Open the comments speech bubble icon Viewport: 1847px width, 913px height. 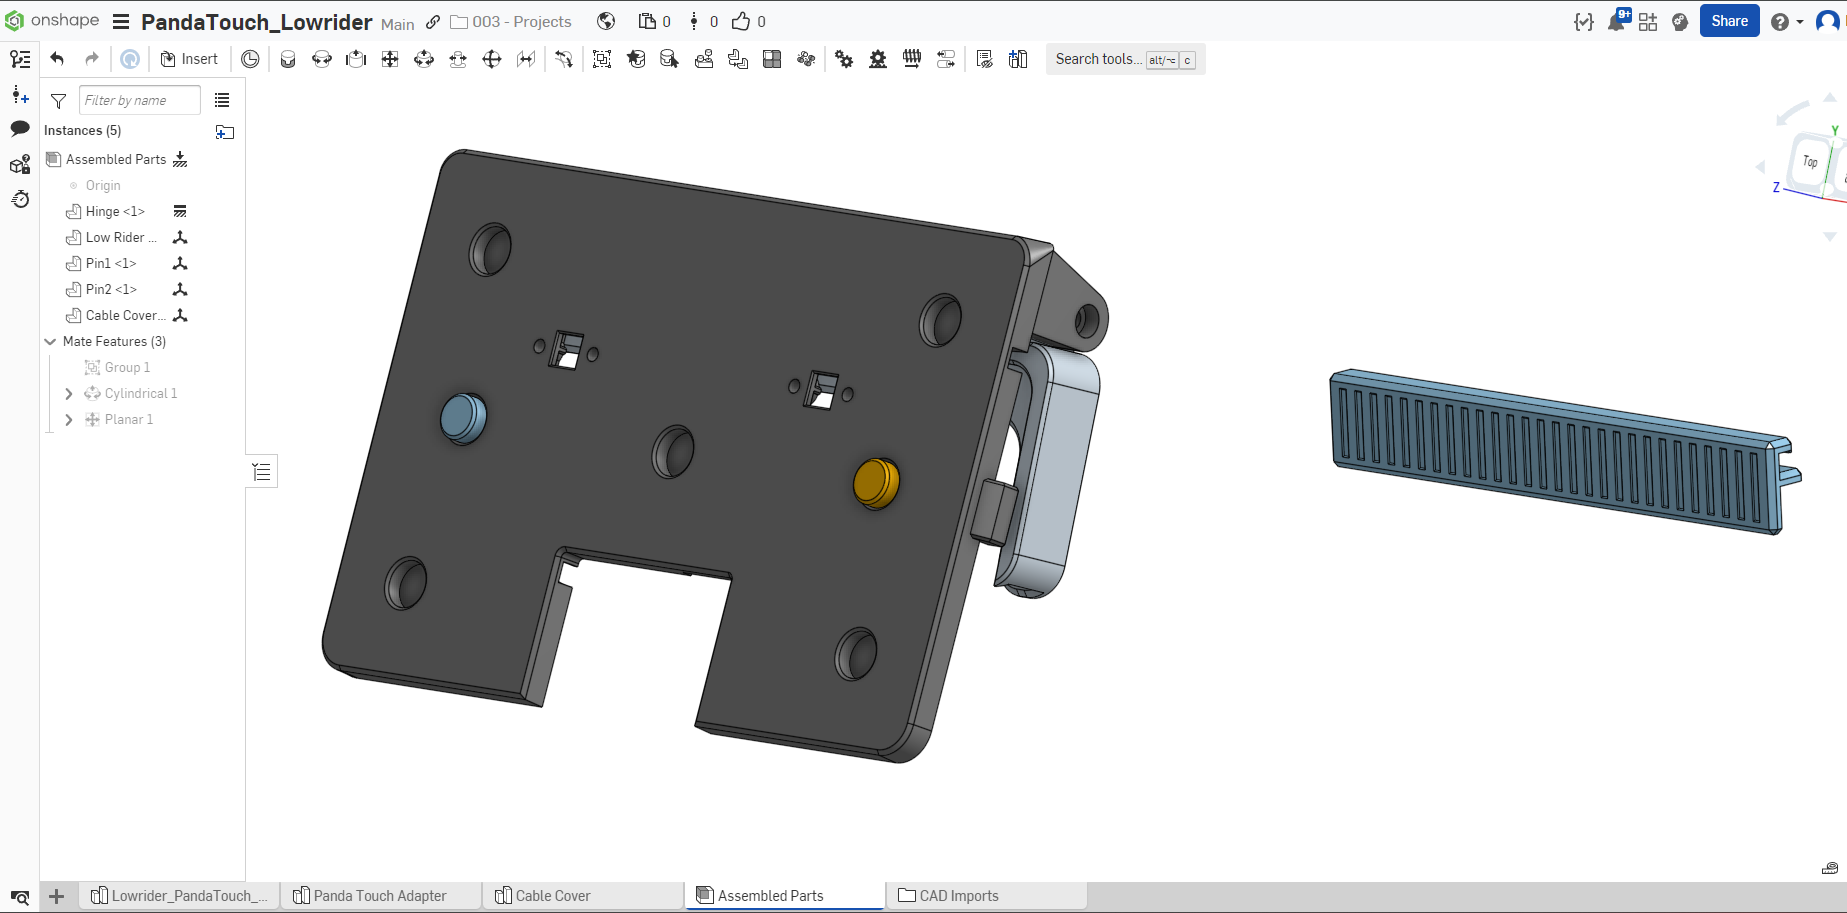tap(20, 129)
